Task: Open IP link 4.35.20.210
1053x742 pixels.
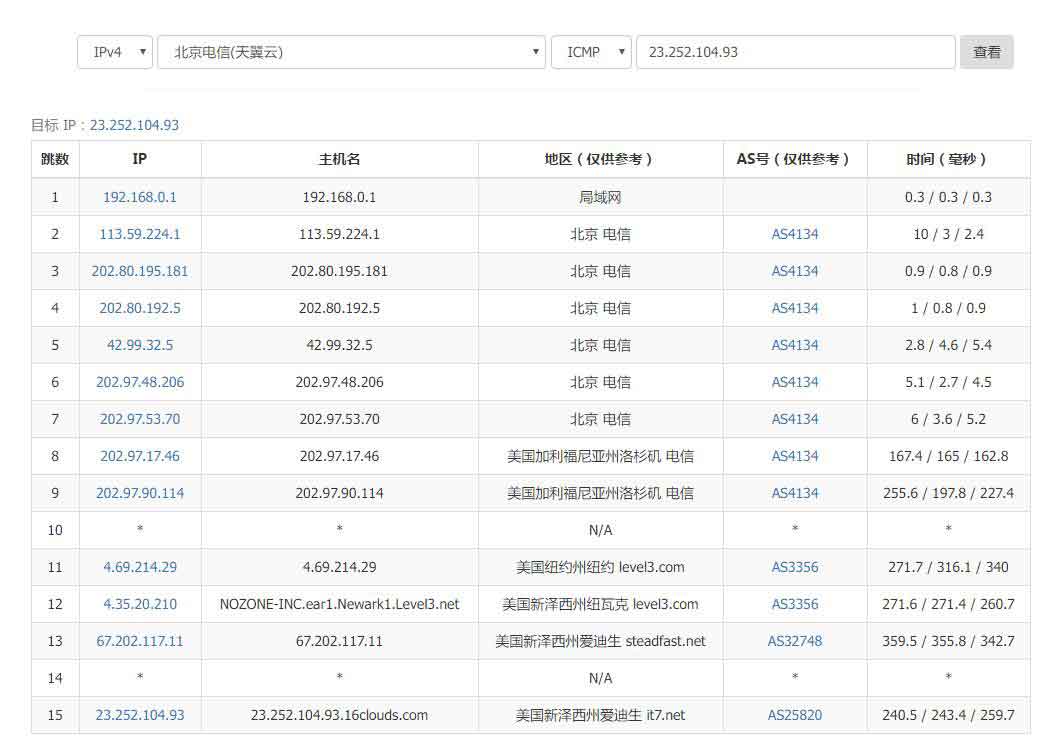Action: [140, 604]
